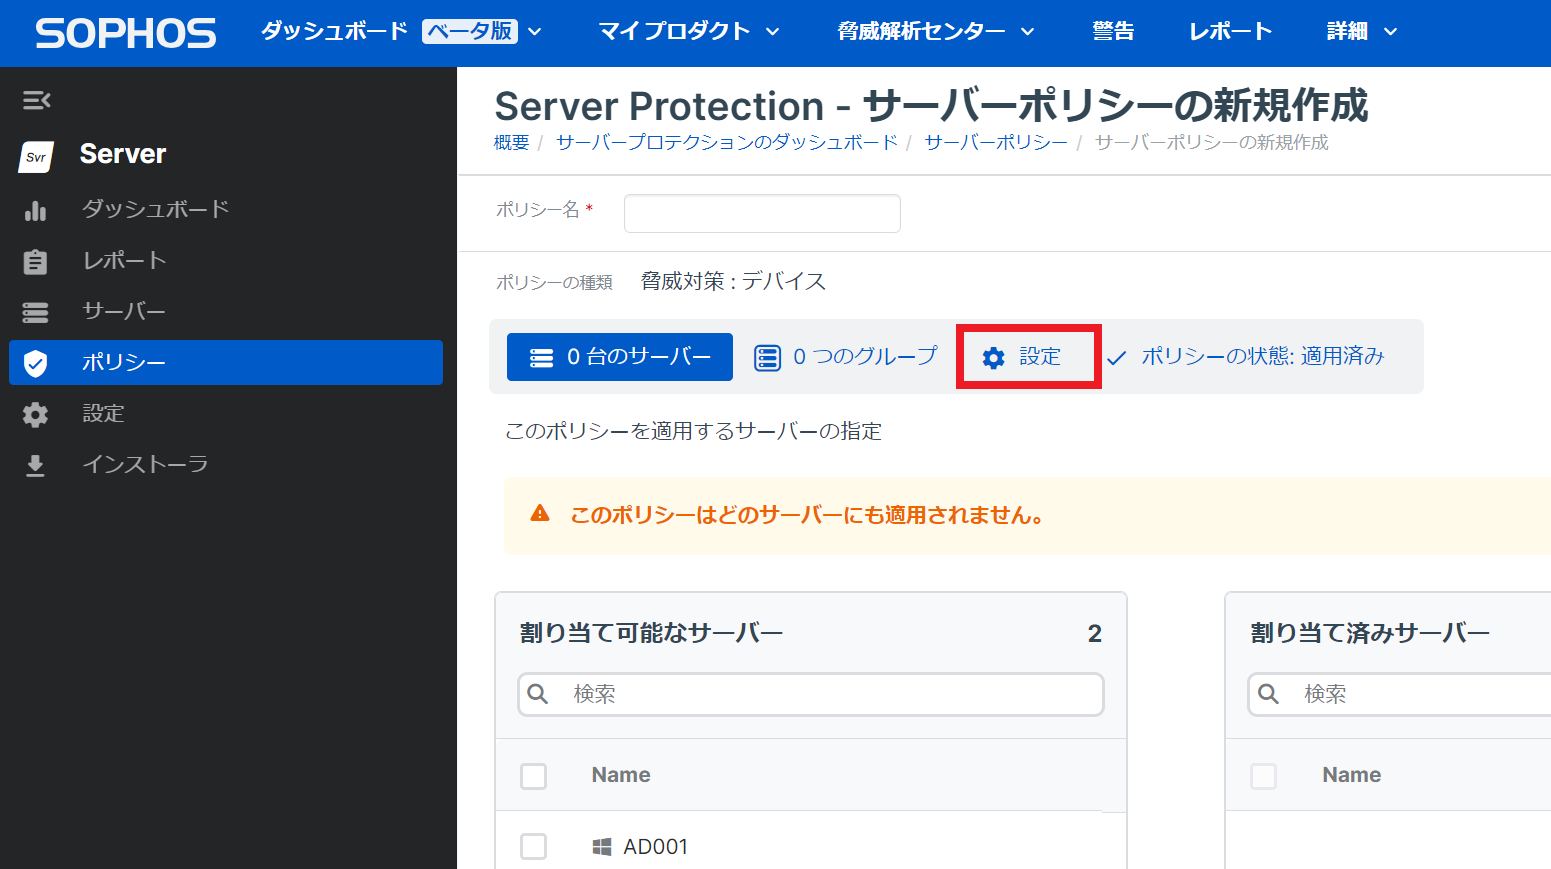Click the 脅威対策 : デバイス policy type text
The height and width of the screenshot is (869, 1551).
[734, 281]
